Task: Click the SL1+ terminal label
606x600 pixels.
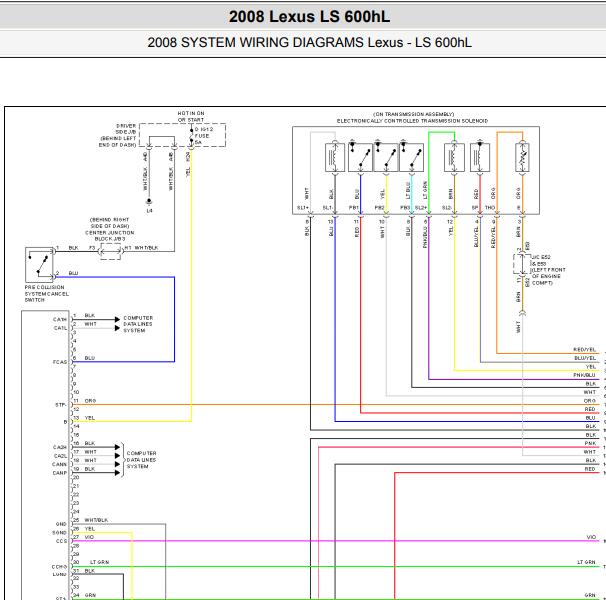Action: [x=302, y=208]
